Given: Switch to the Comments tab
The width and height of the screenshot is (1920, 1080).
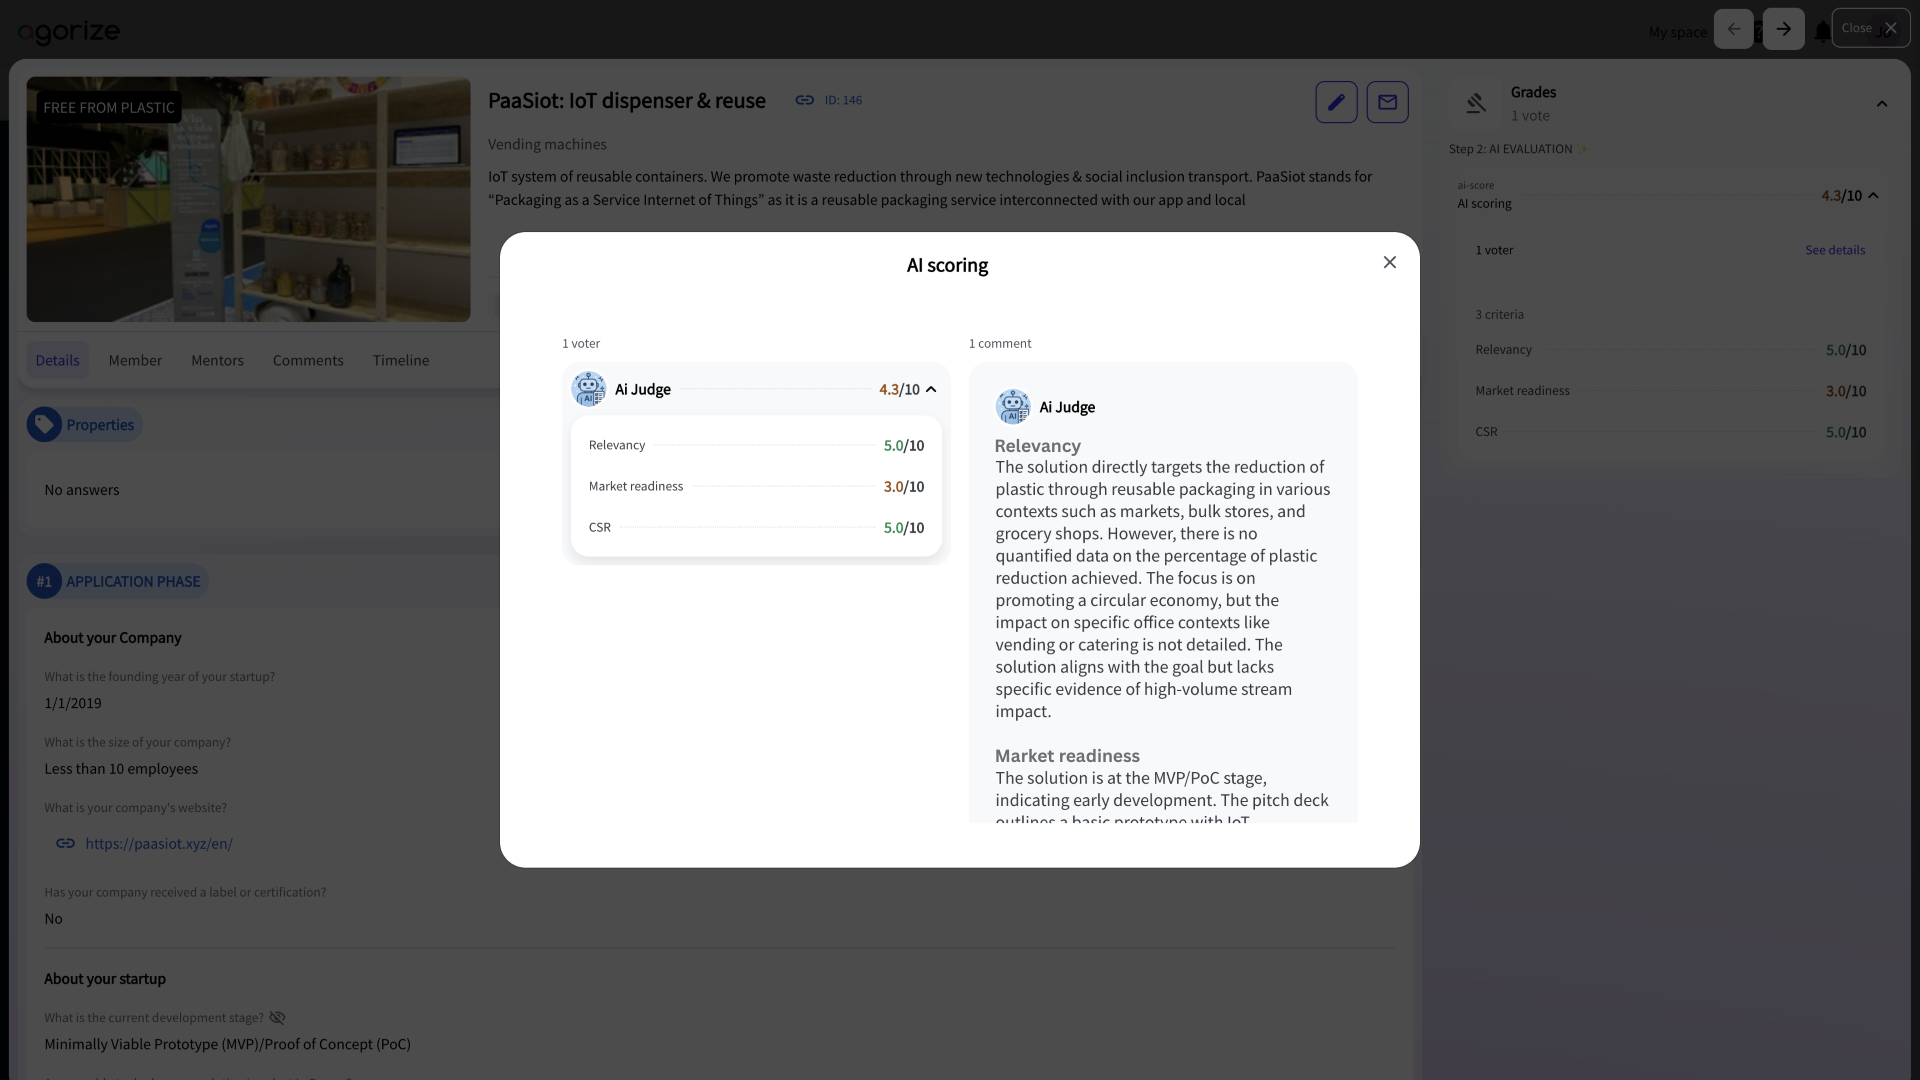Looking at the screenshot, I should pyautogui.click(x=307, y=360).
